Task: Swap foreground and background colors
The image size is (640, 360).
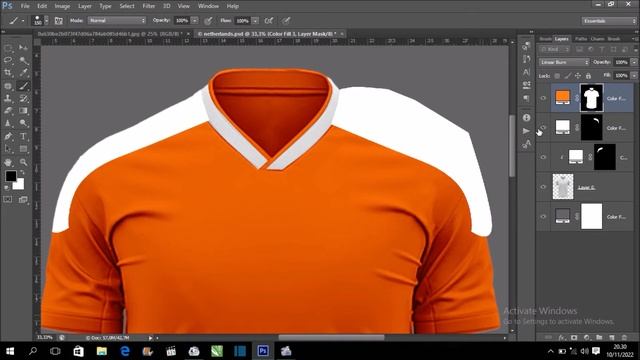Action: [22, 173]
